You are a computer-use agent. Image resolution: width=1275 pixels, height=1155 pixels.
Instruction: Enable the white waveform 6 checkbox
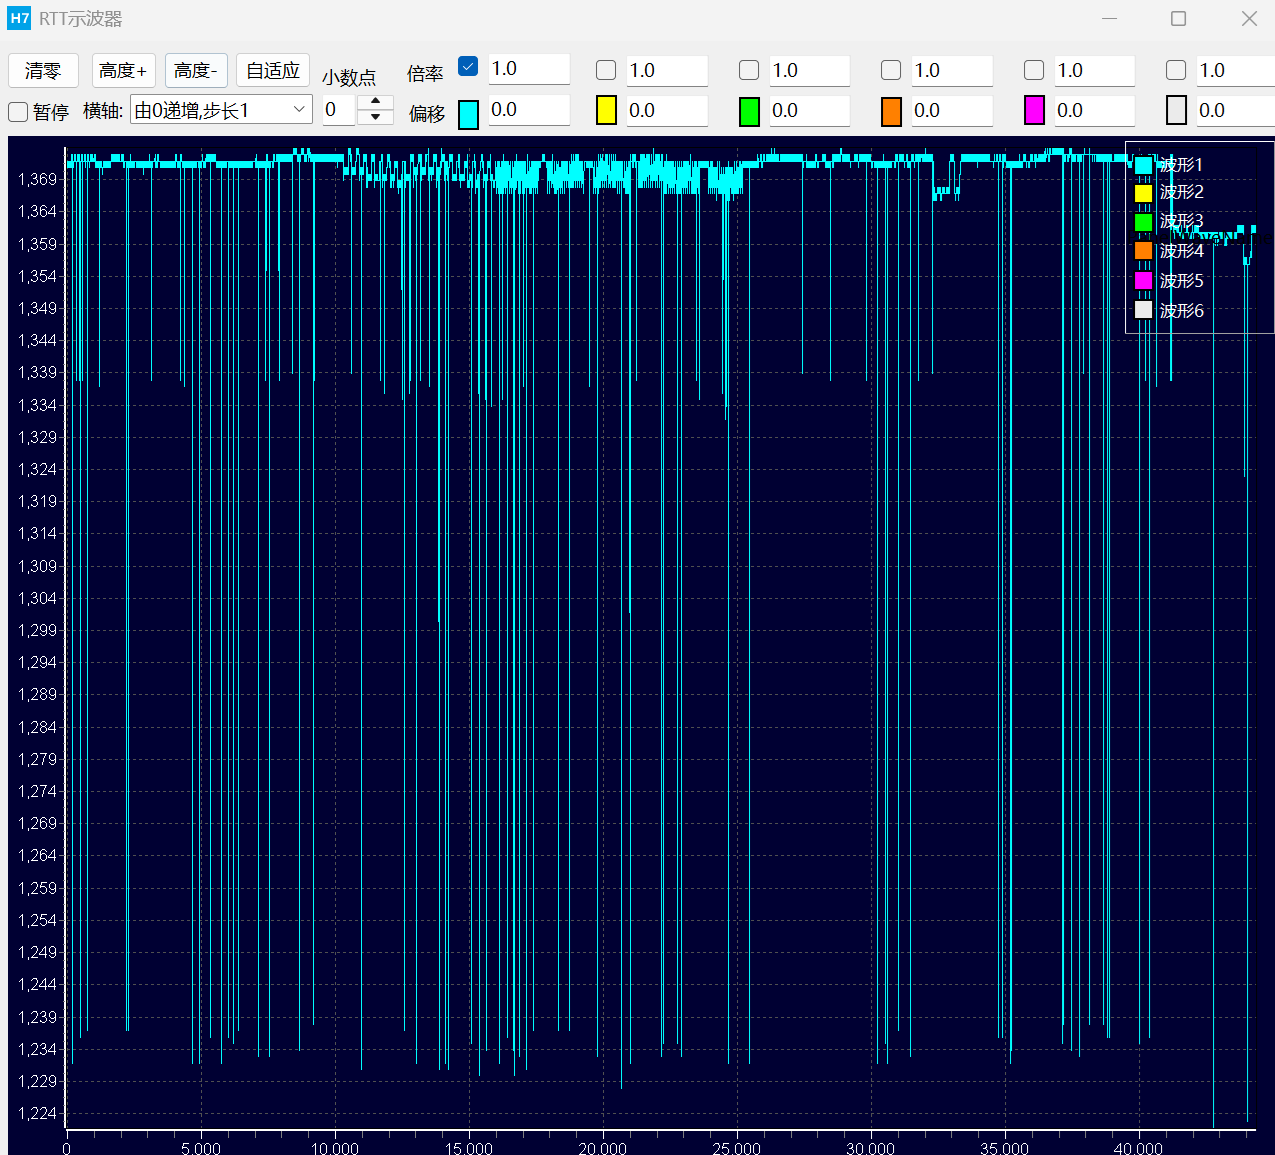[1176, 70]
